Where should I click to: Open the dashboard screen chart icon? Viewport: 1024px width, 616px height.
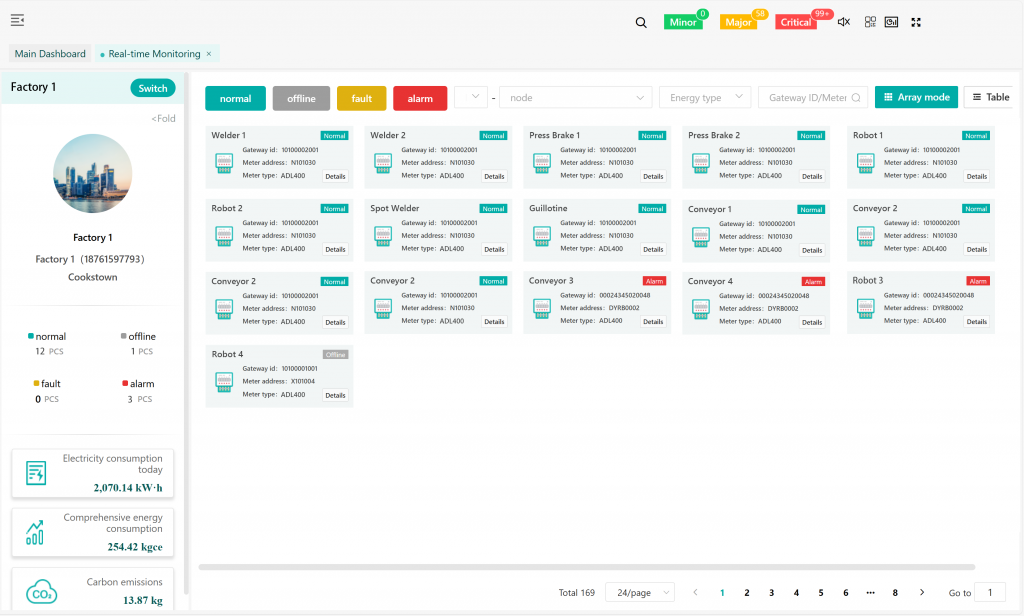pyautogui.click(x=892, y=22)
